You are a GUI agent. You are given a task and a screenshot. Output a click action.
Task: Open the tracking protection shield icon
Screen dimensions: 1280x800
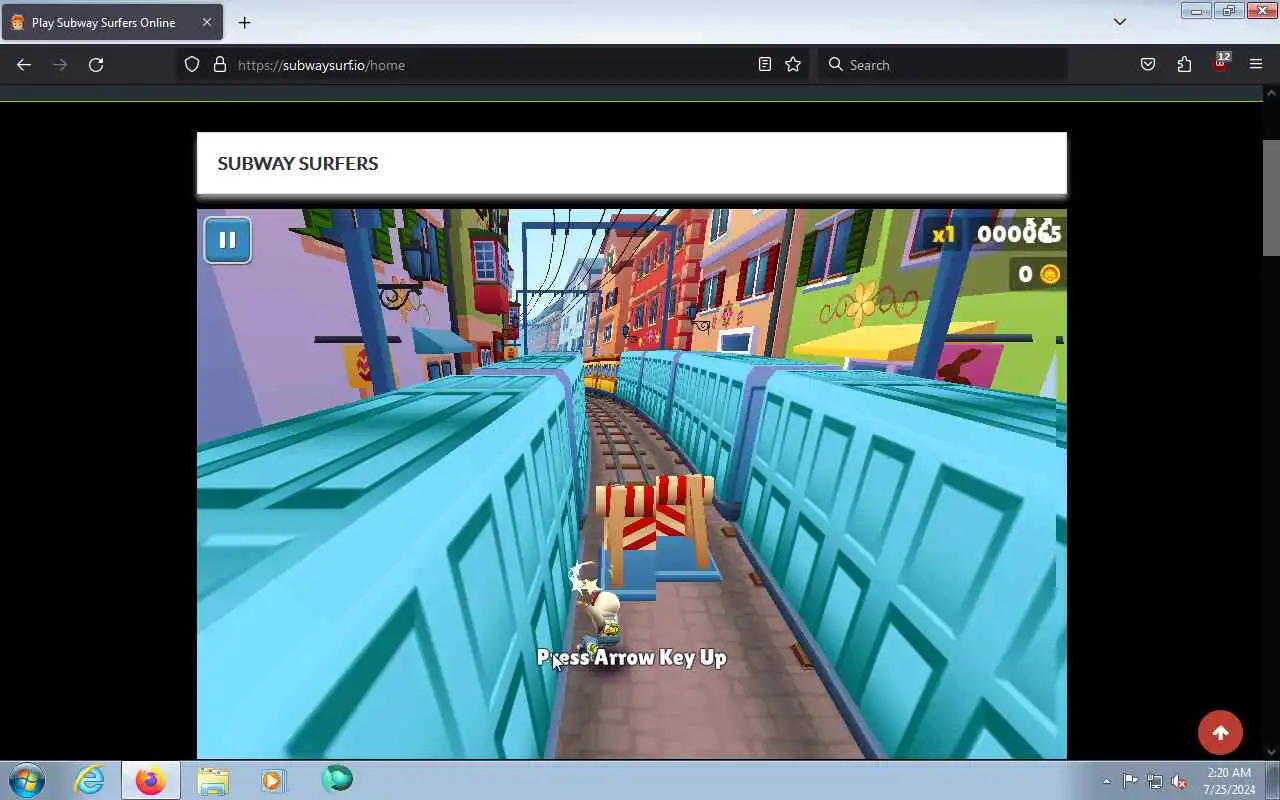[x=192, y=64]
